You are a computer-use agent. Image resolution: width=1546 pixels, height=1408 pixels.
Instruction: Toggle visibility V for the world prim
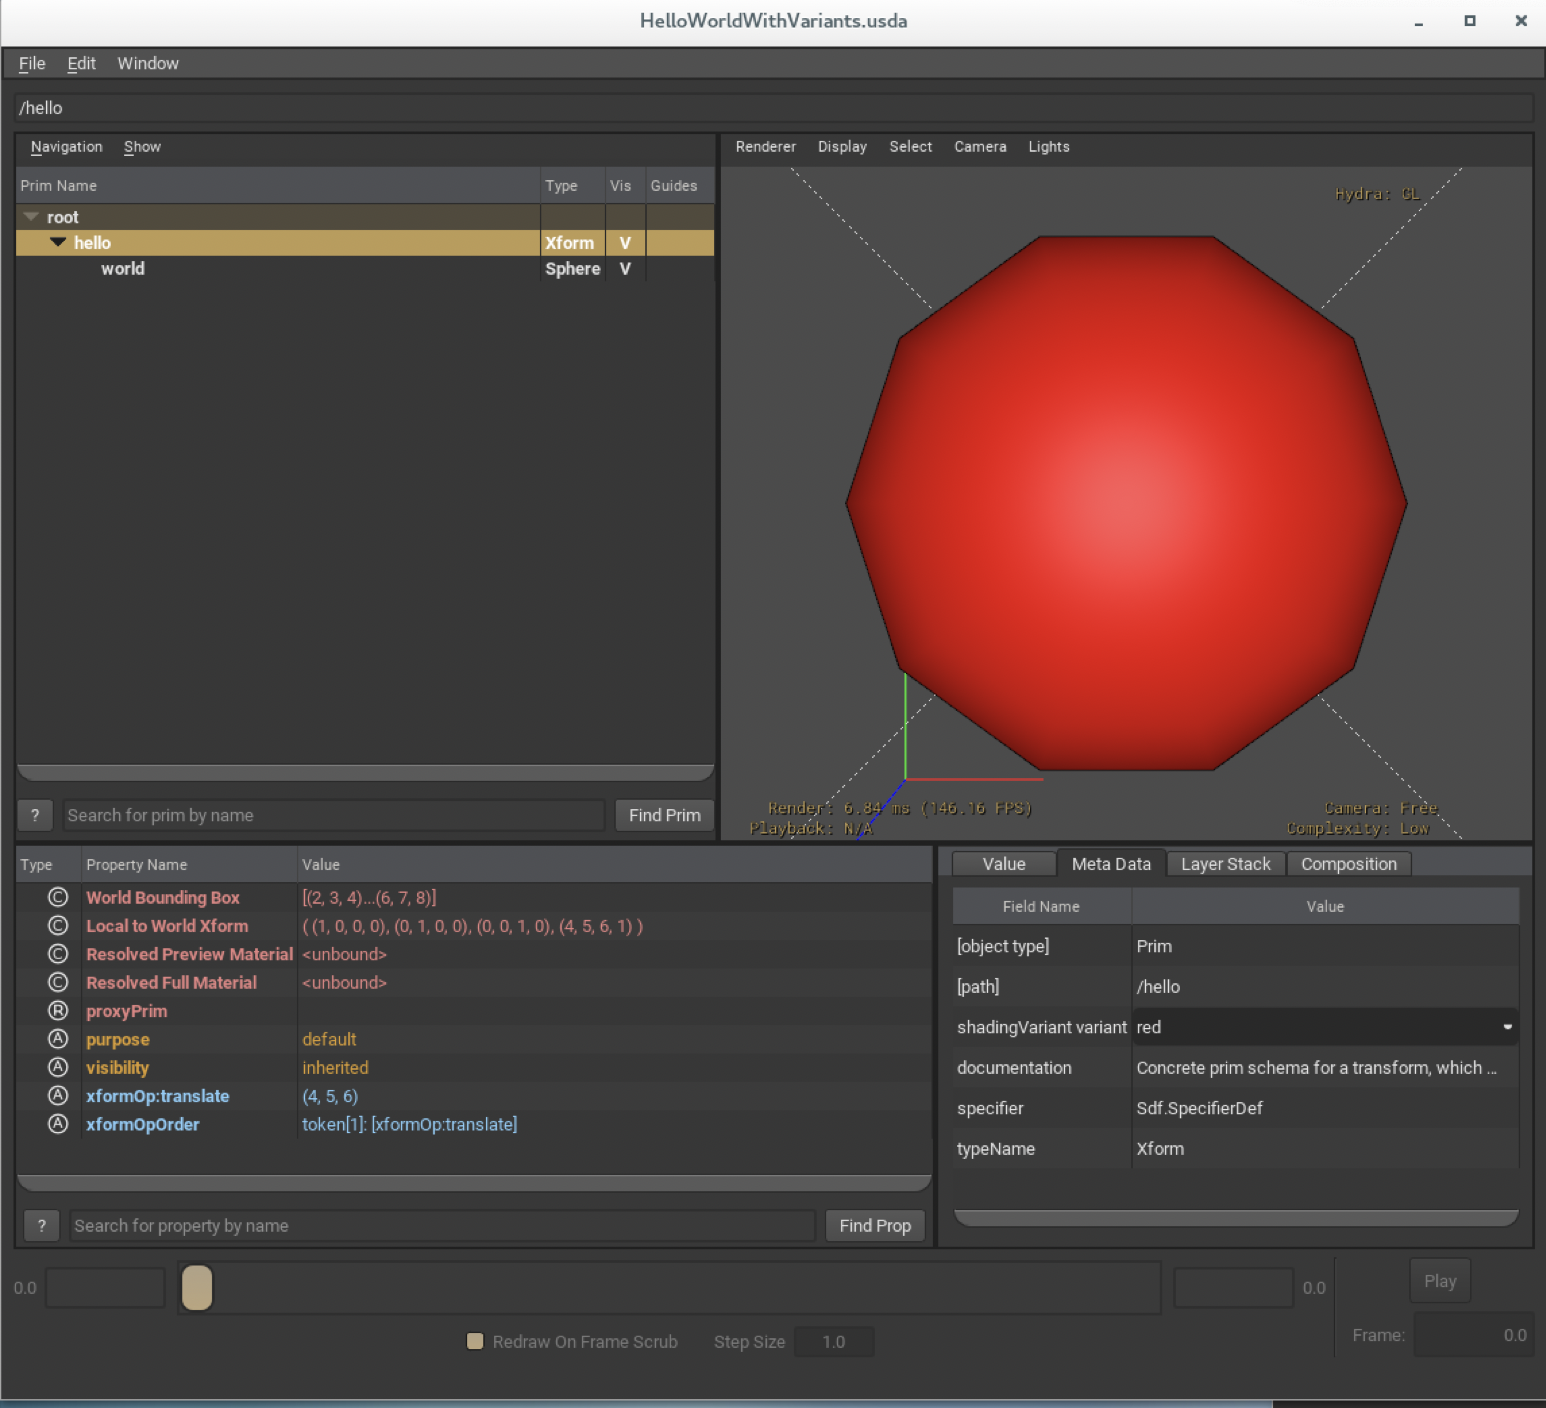(x=625, y=269)
